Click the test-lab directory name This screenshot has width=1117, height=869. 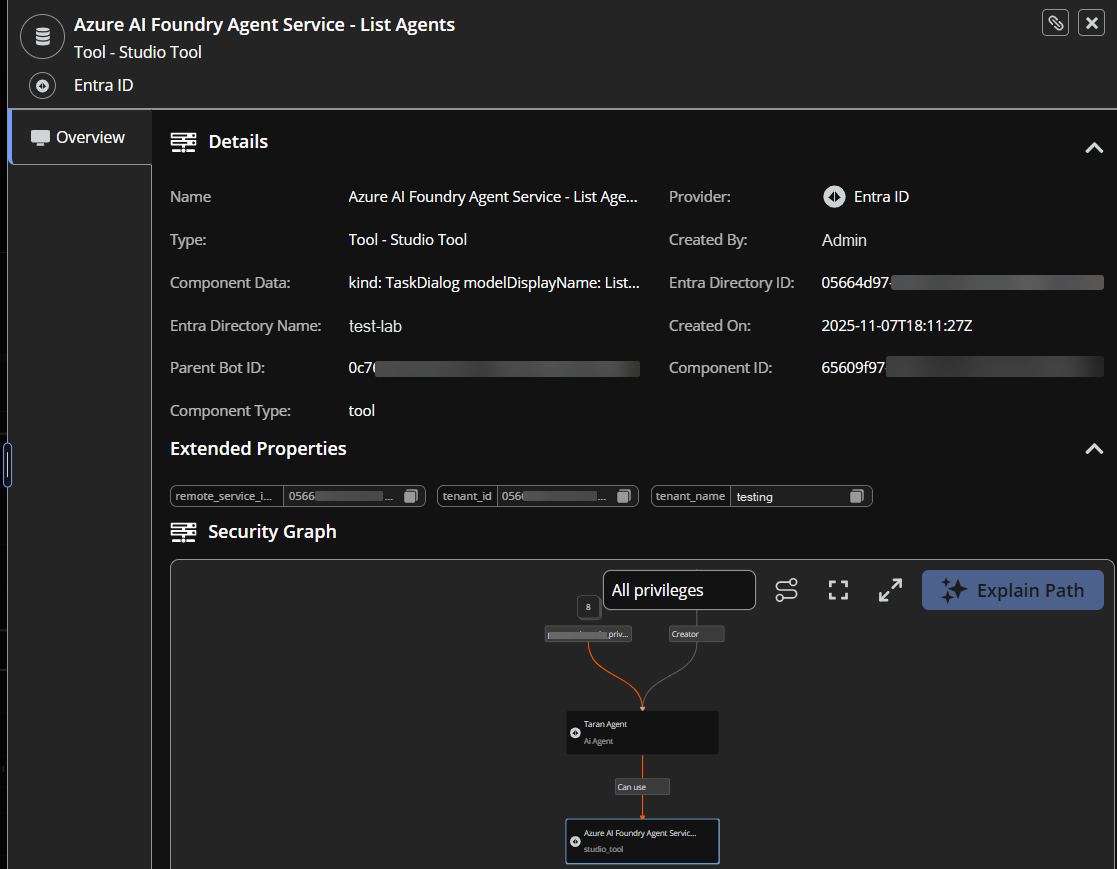pos(375,326)
